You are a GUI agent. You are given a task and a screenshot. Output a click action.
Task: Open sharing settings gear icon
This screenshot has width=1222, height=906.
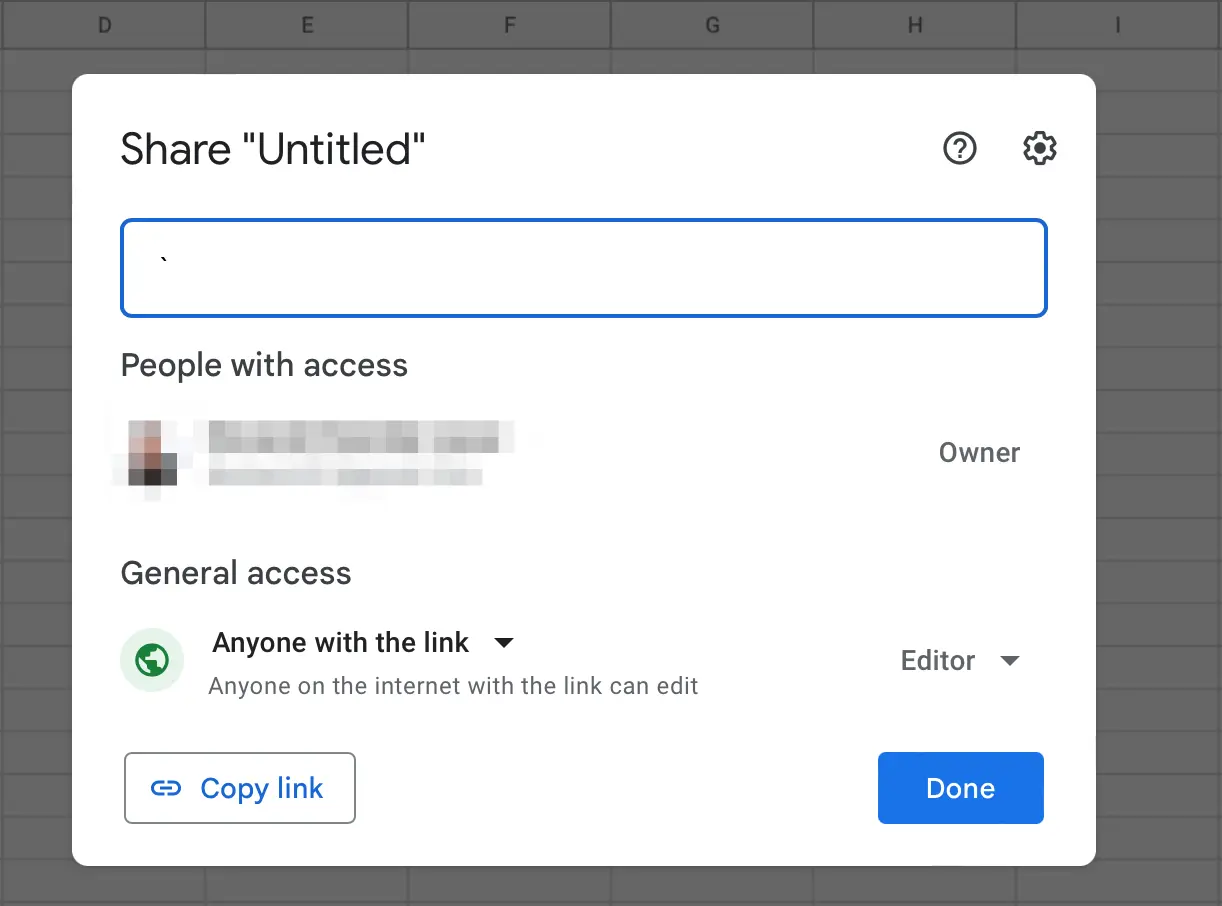pos(1040,149)
